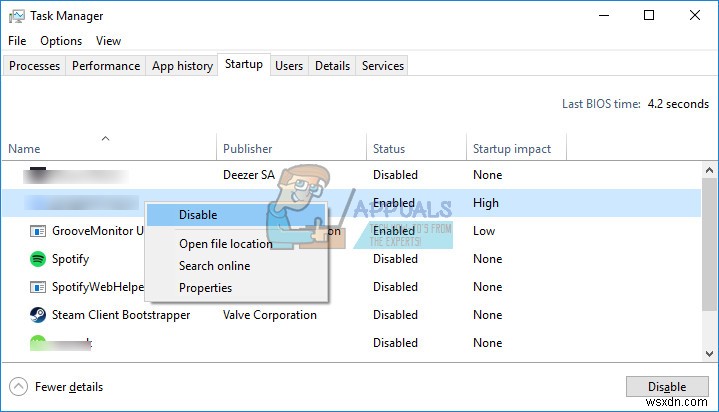Select the Spotify startup entry

[70, 259]
